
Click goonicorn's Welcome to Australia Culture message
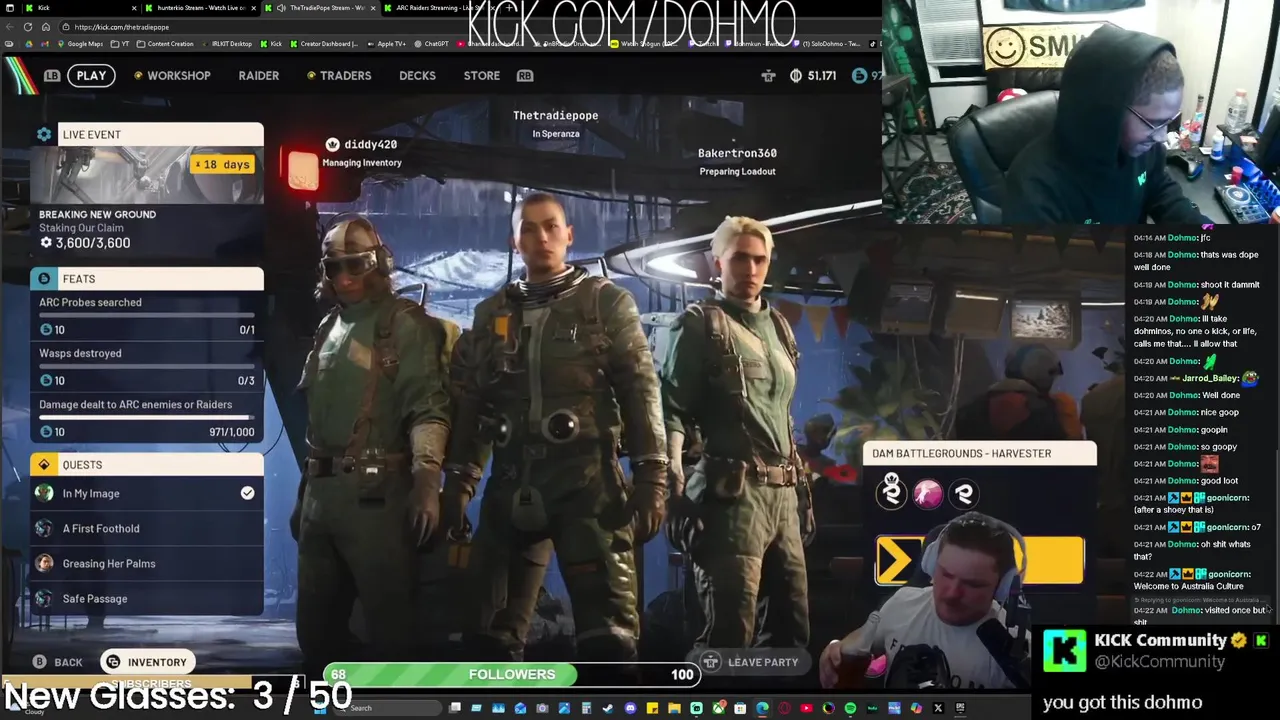(x=1192, y=580)
